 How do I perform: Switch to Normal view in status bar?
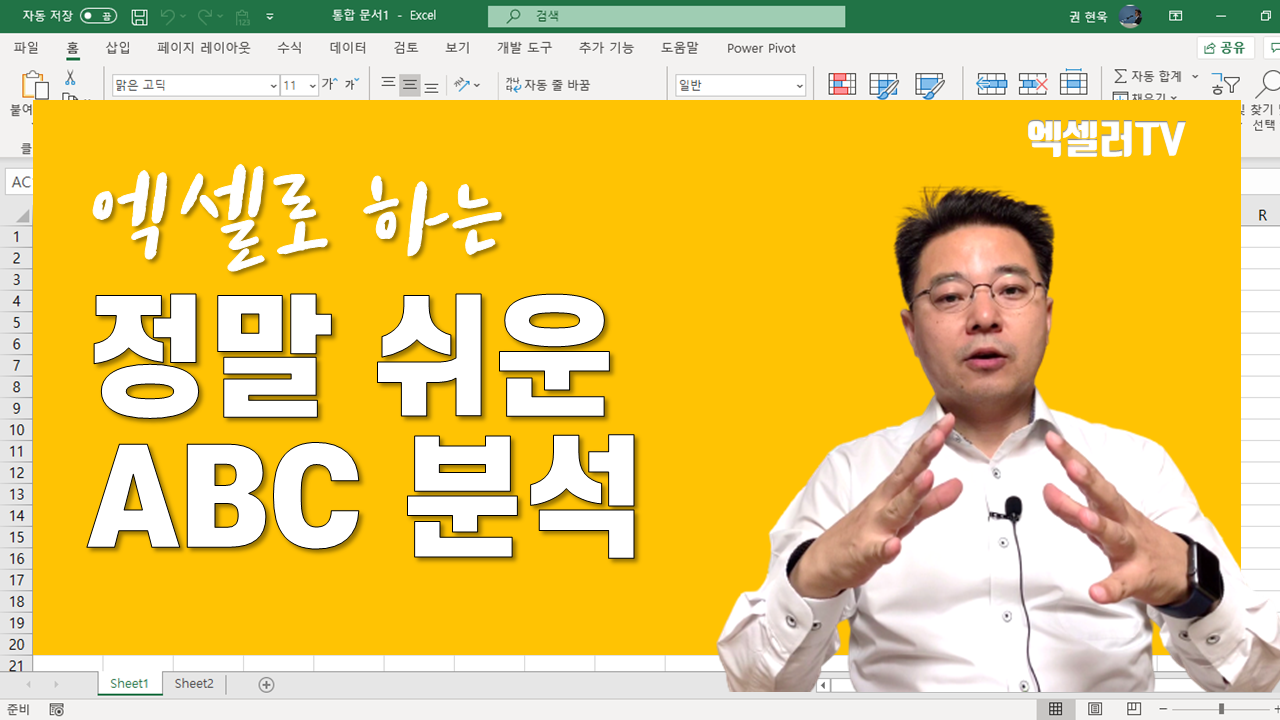[1055, 709]
